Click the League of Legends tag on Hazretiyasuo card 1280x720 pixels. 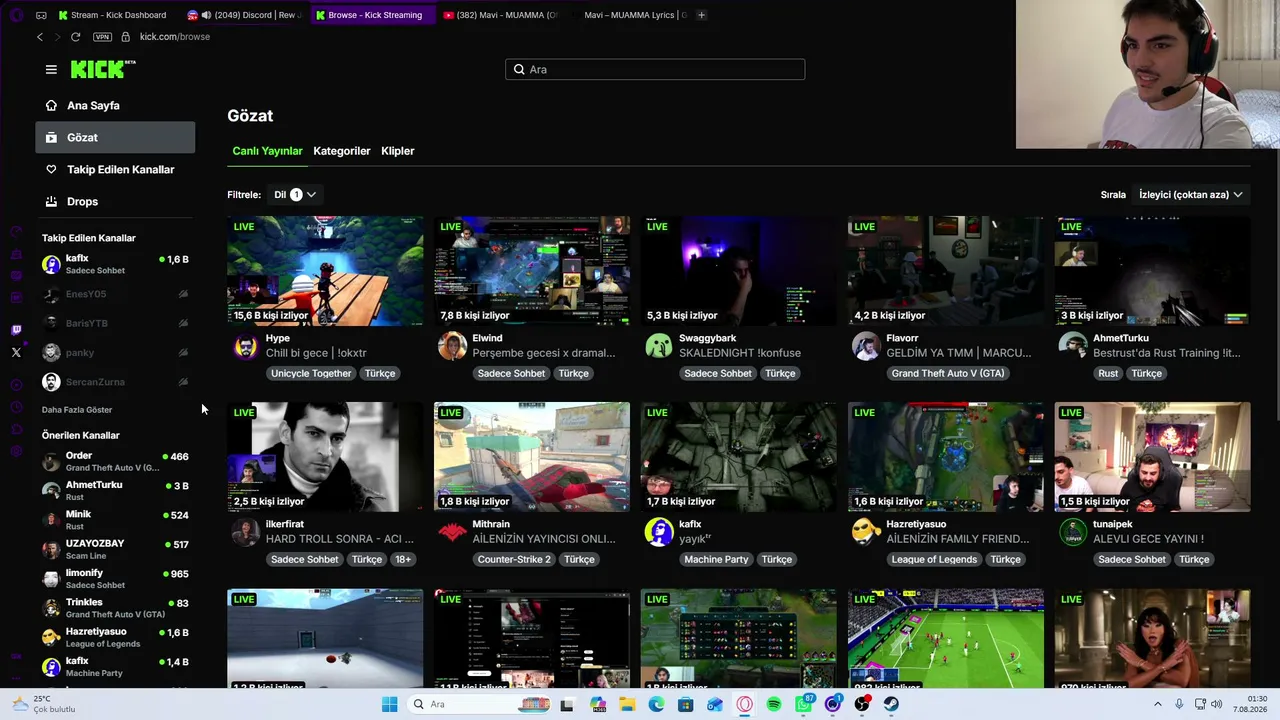[x=934, y=559]
